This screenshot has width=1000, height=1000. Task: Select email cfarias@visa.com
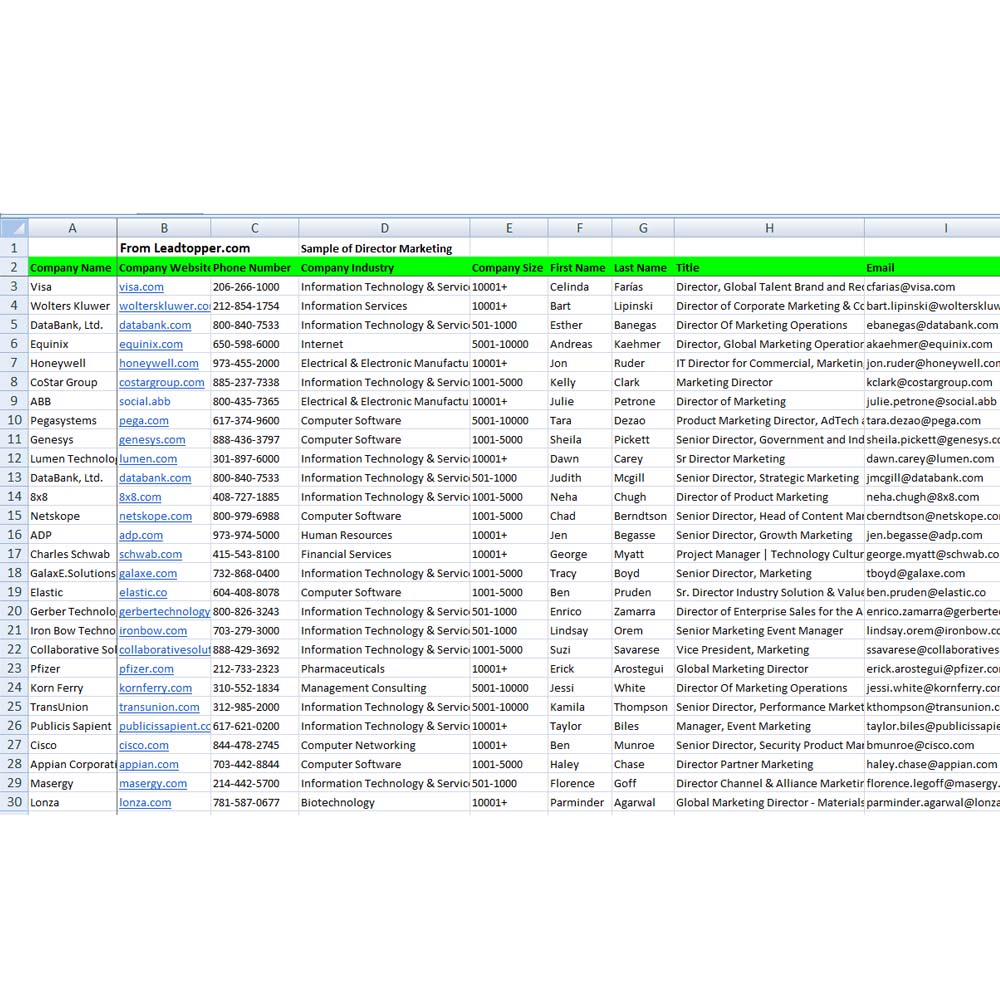pos(932,287)
